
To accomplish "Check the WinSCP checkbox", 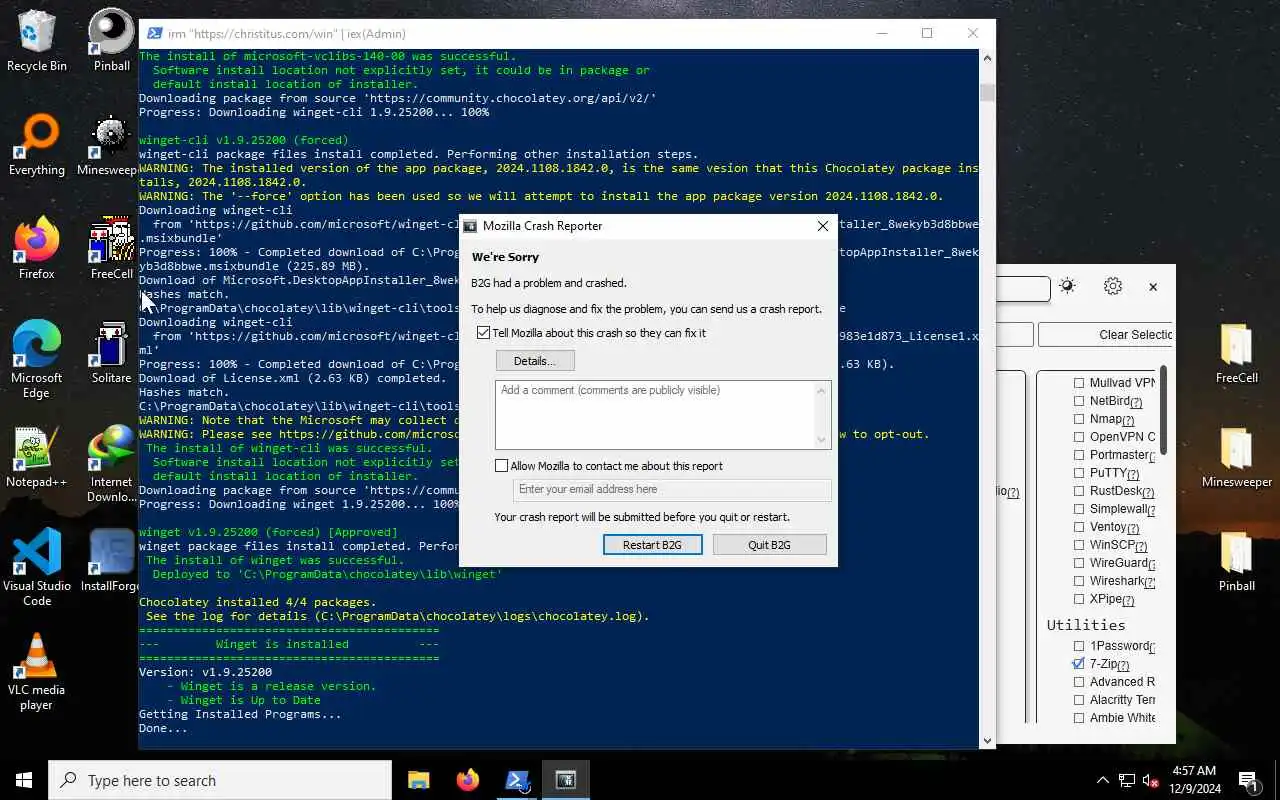I will [x=1079, y=545].
